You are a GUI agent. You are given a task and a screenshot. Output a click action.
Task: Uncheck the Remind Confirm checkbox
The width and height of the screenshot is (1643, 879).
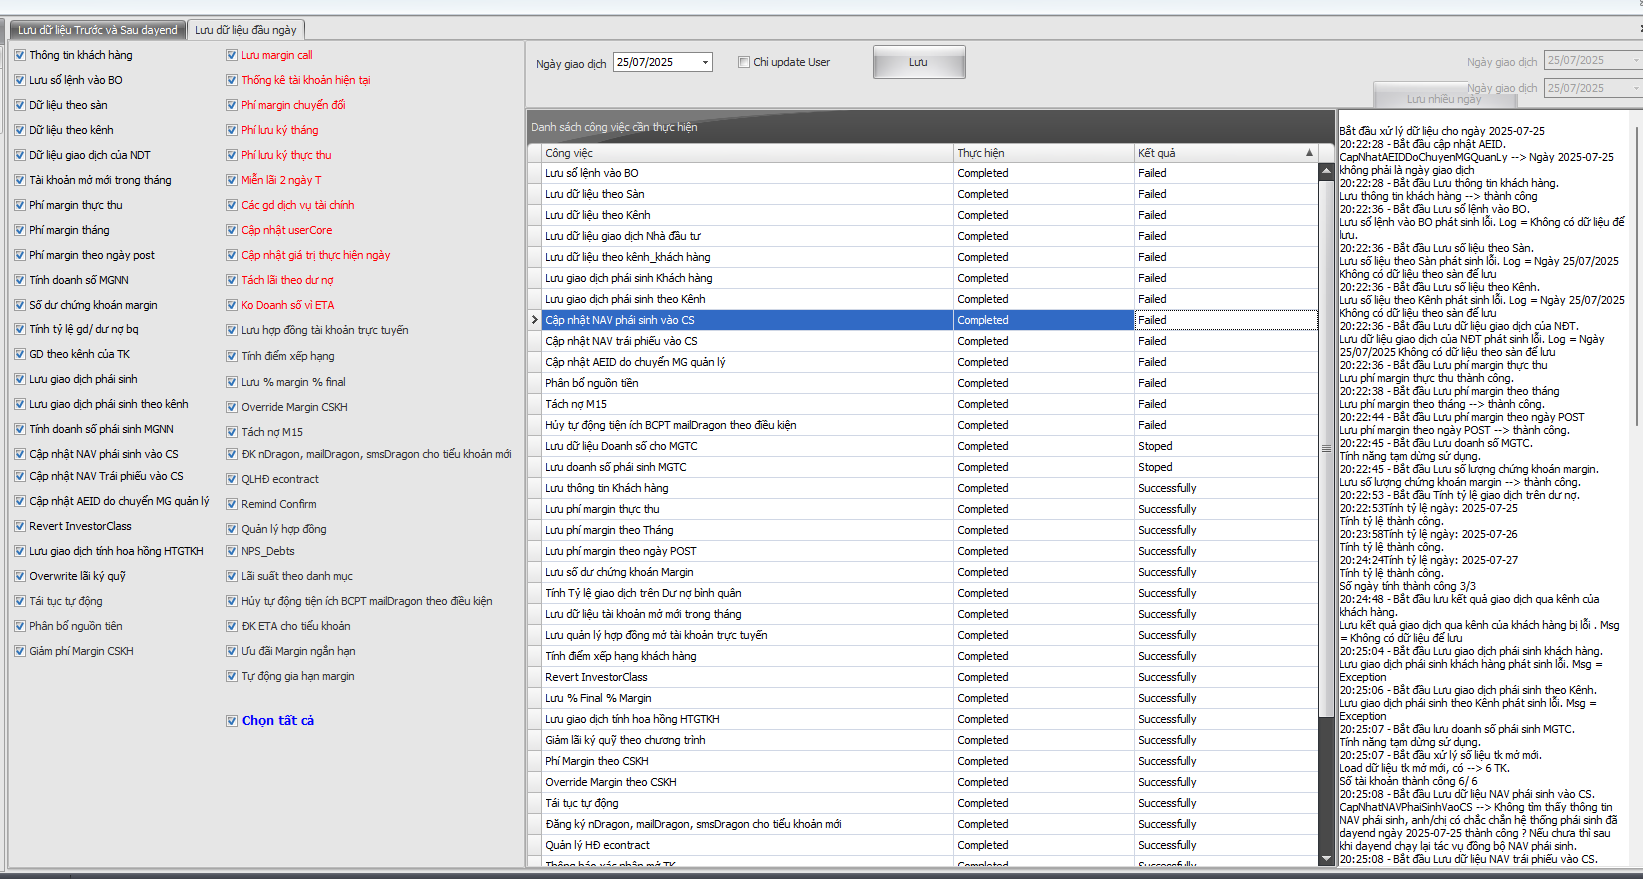[232, 504]
